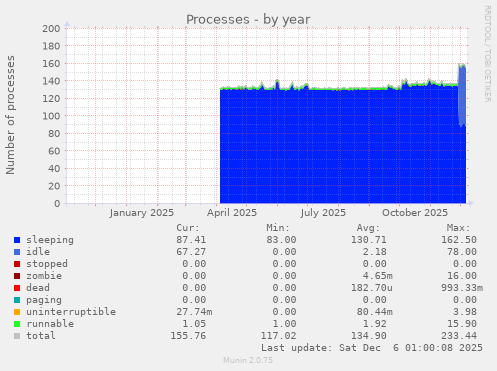
Task: Click the 200 y-axis tick label
Action: pos(51,29)
